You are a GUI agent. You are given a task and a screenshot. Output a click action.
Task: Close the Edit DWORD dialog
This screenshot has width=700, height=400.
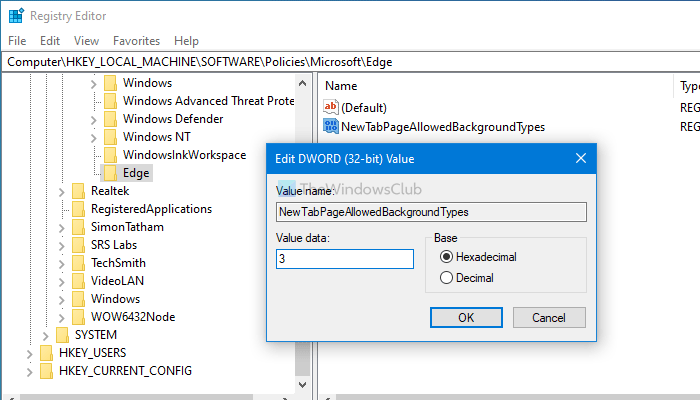coord(581,158)
